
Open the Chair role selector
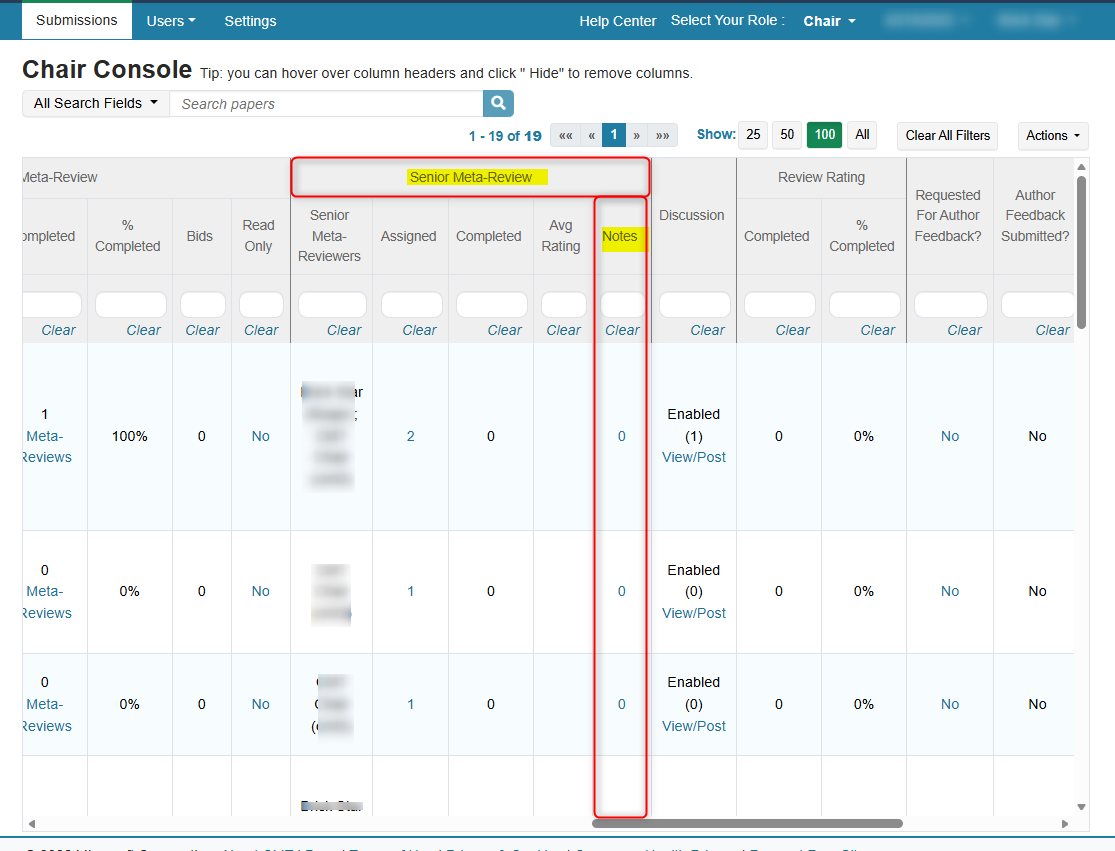coord(829,21)
